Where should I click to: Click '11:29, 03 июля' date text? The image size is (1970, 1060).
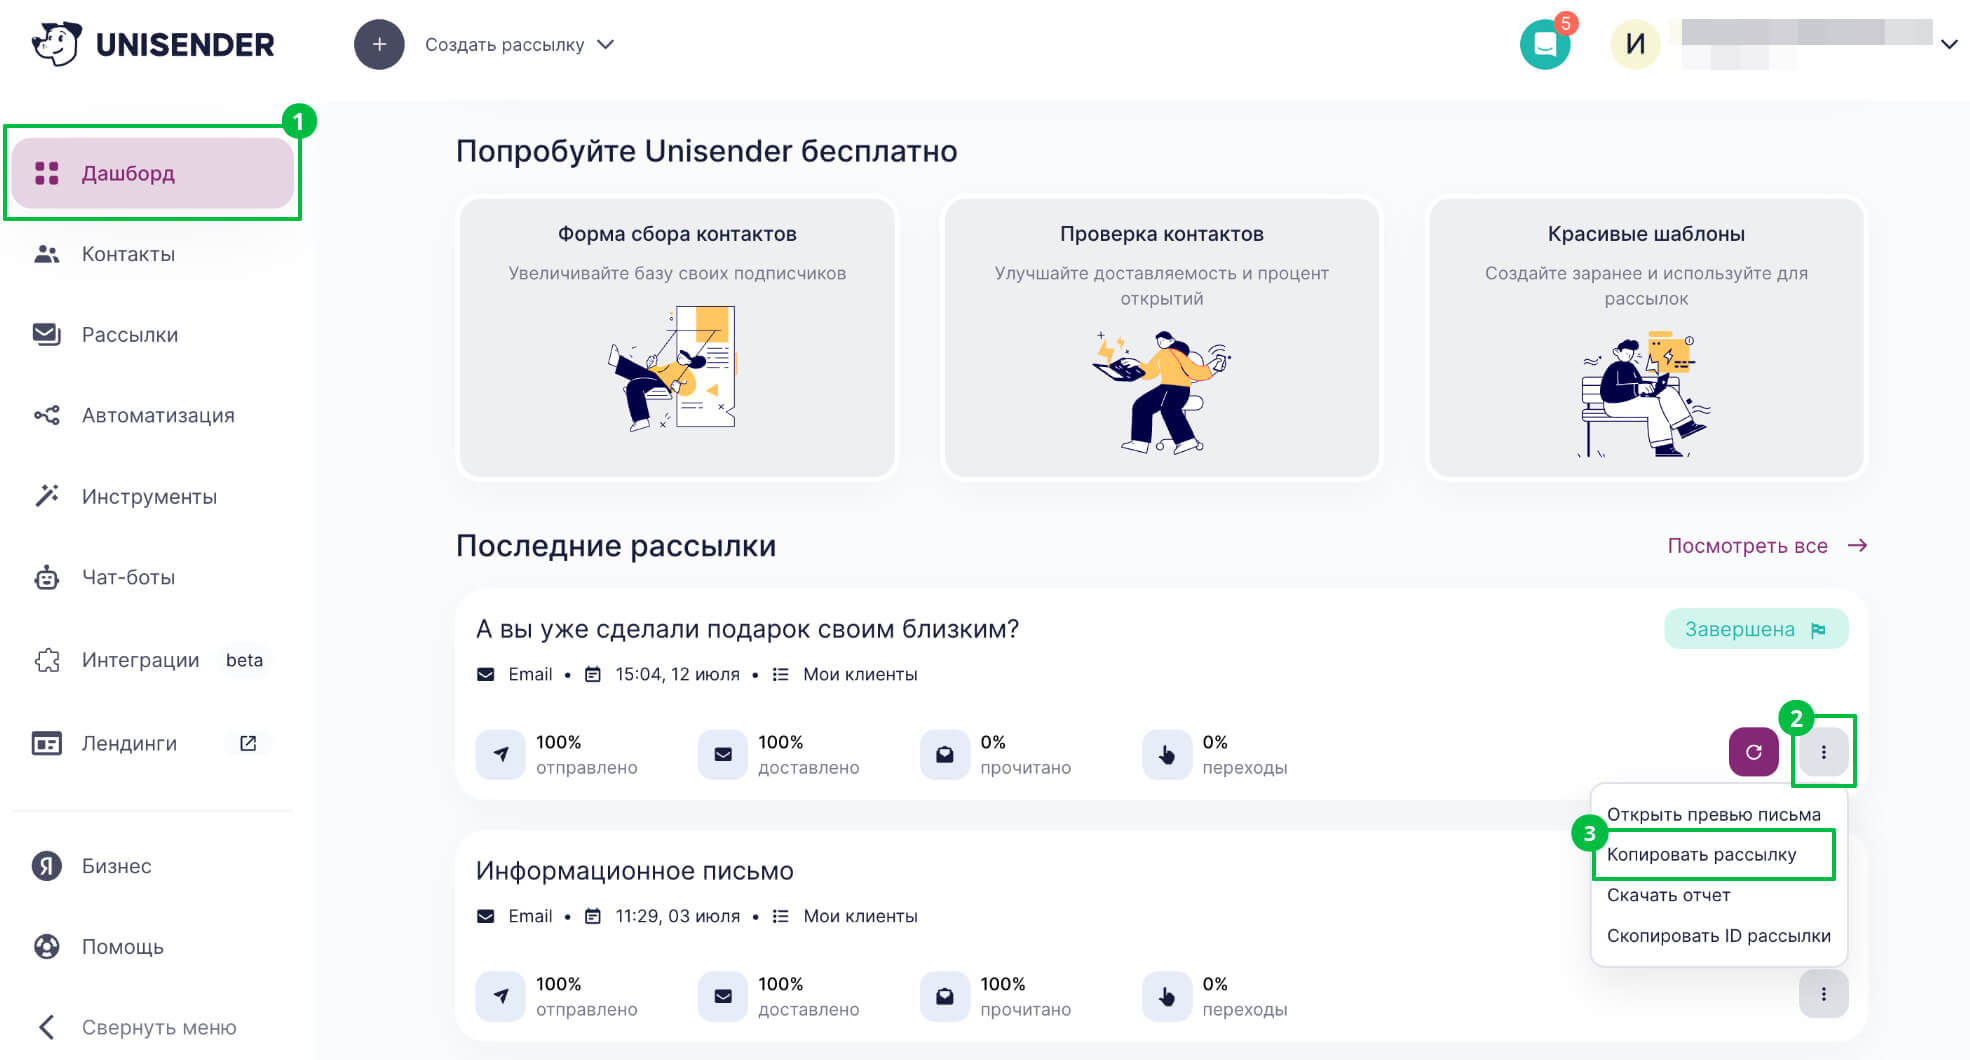(x=677, y=916)
